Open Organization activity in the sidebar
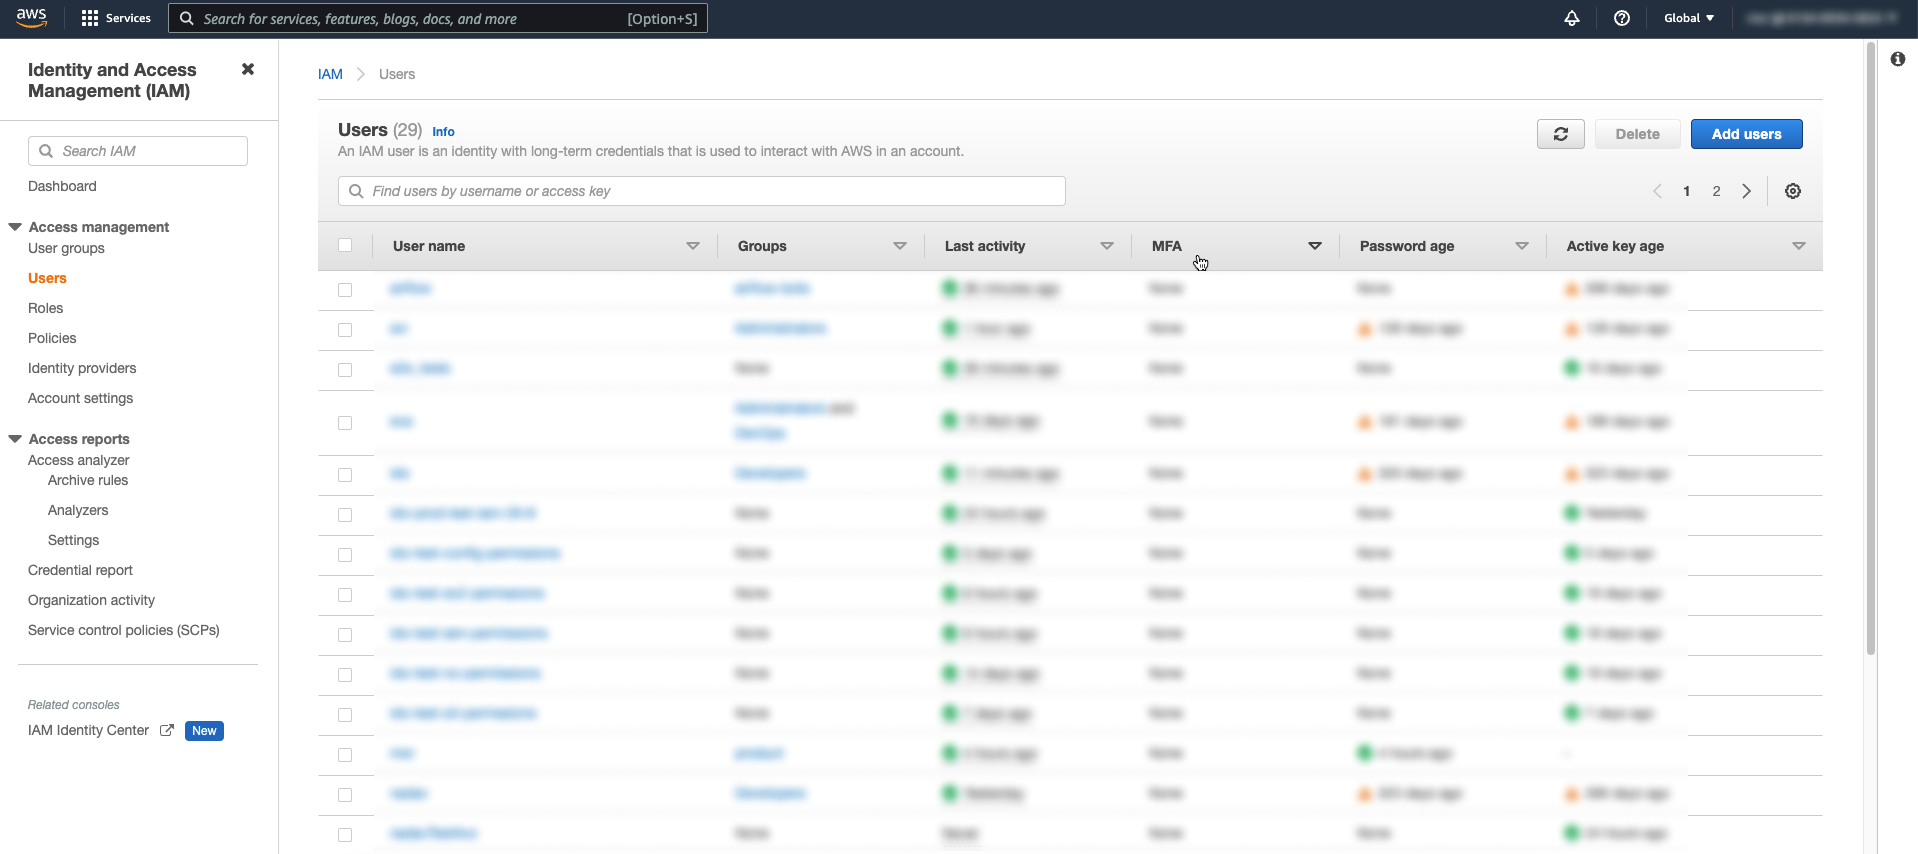 91,600
